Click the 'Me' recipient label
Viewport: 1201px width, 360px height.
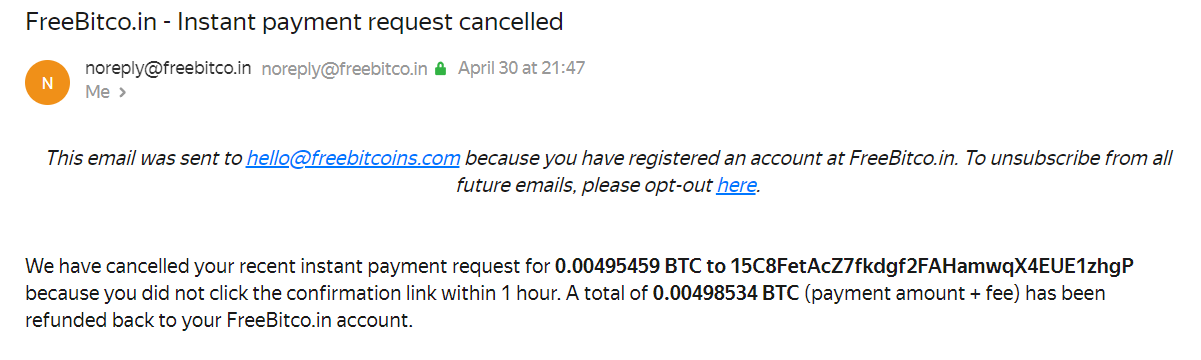tap(97, 92)
